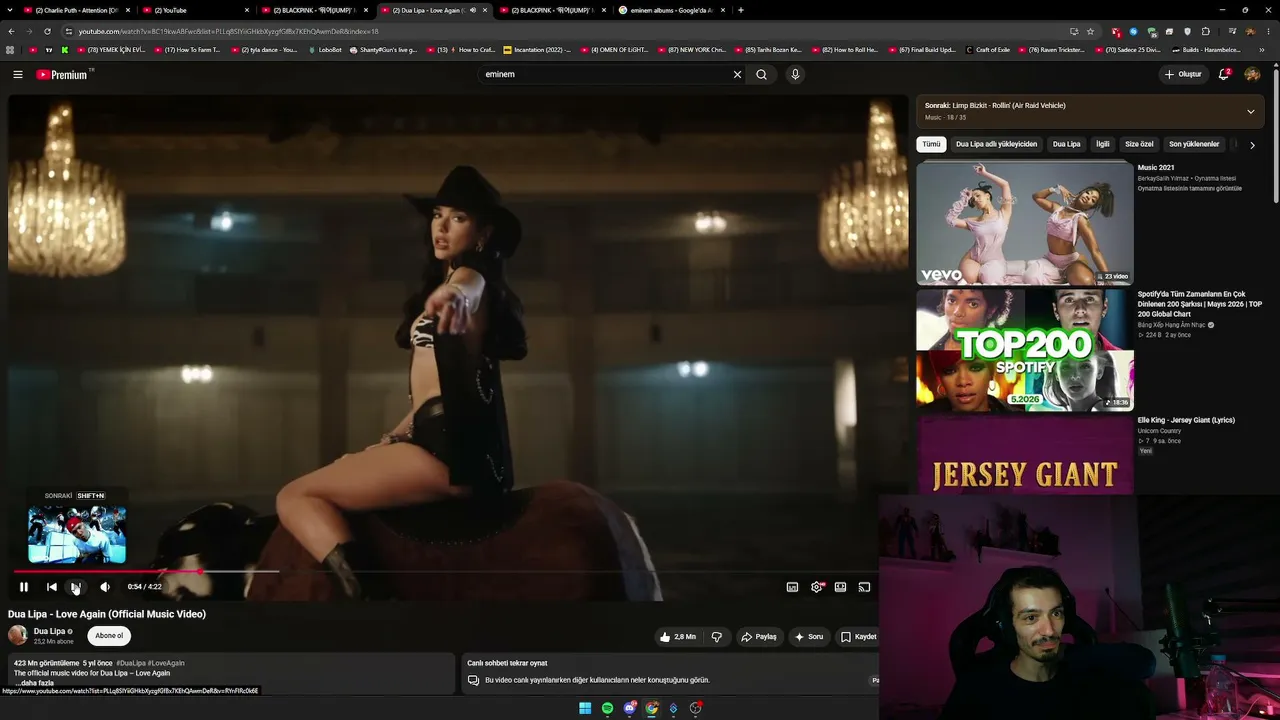Subscribe with the Abone ol button
Image resolution: width=1280 pixels, height=720 pixels.
[x=109, y=635]
